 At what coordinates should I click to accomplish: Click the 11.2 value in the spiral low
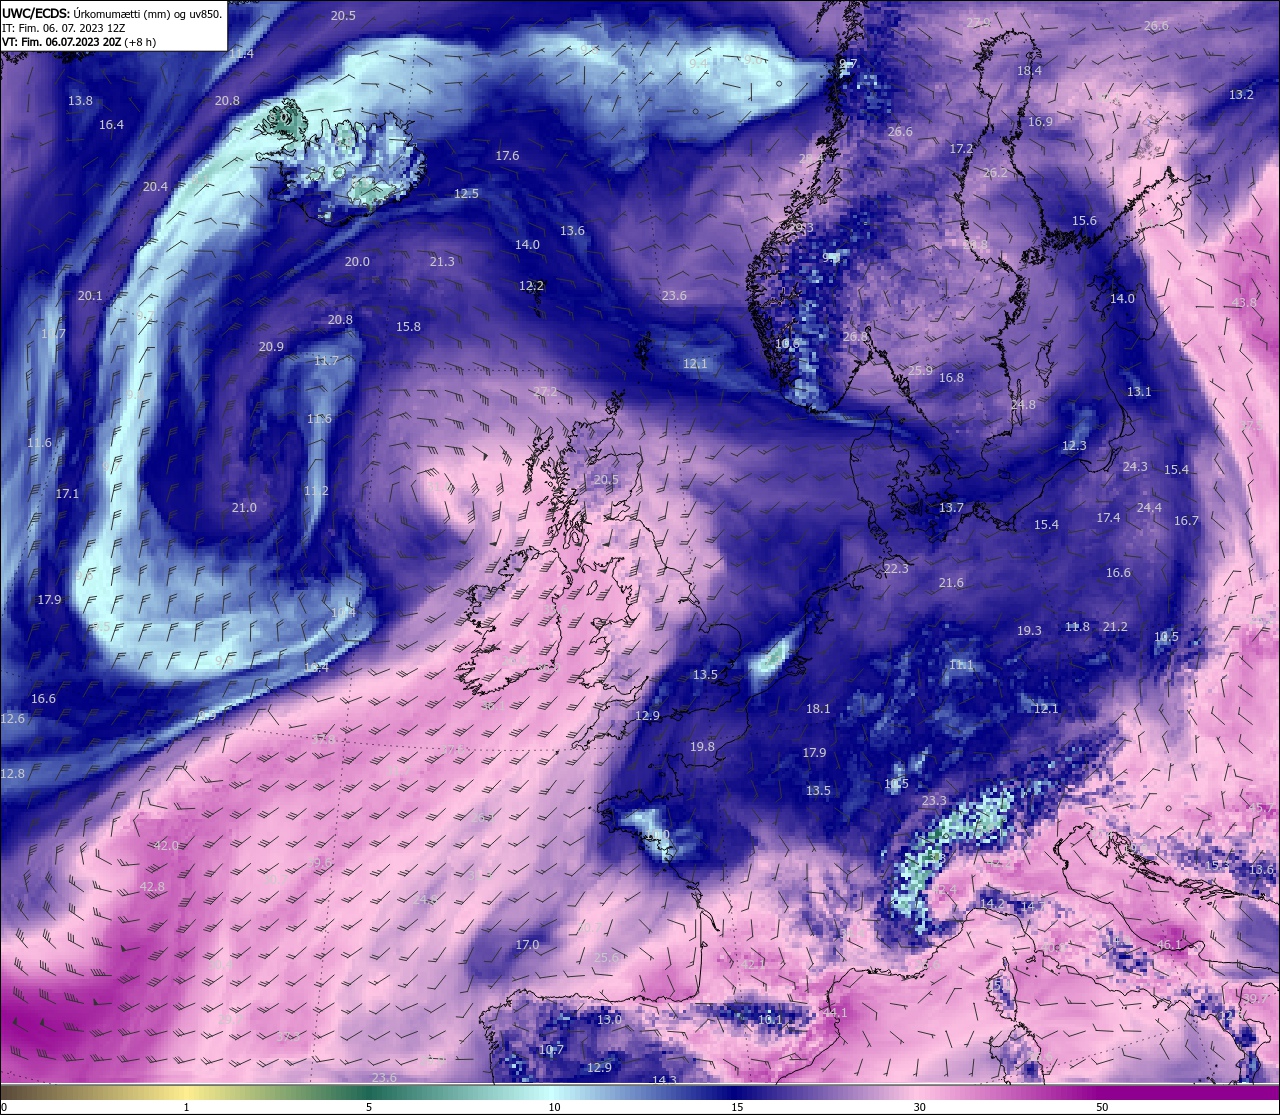[x=316, y=491]
